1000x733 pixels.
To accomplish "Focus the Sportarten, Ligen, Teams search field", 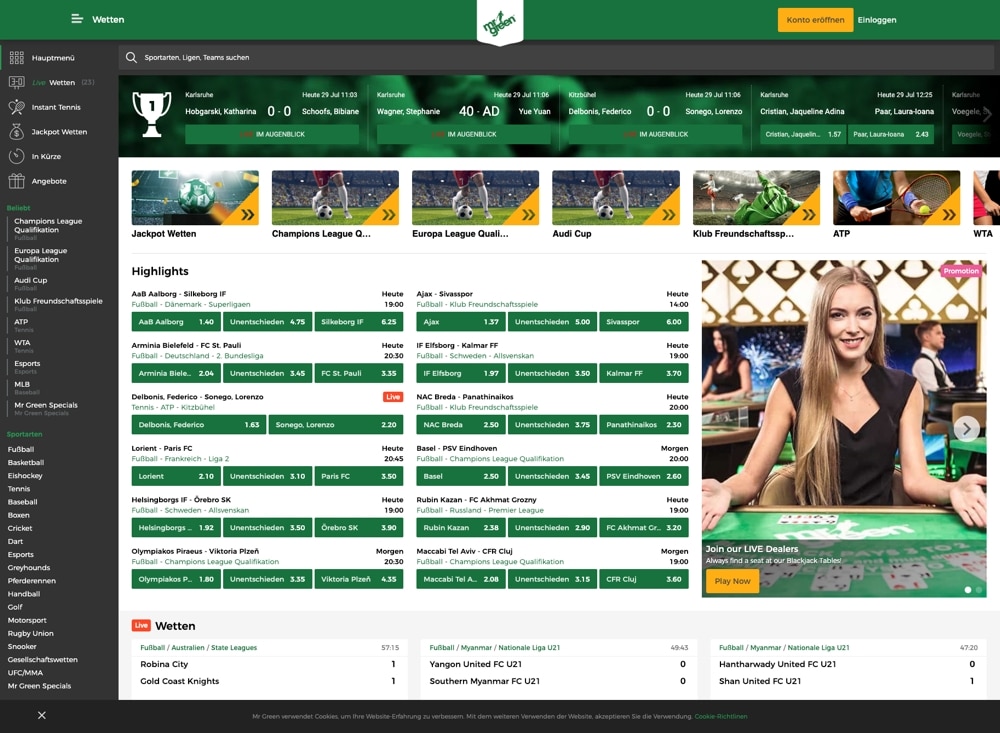I will click(556, 57).
